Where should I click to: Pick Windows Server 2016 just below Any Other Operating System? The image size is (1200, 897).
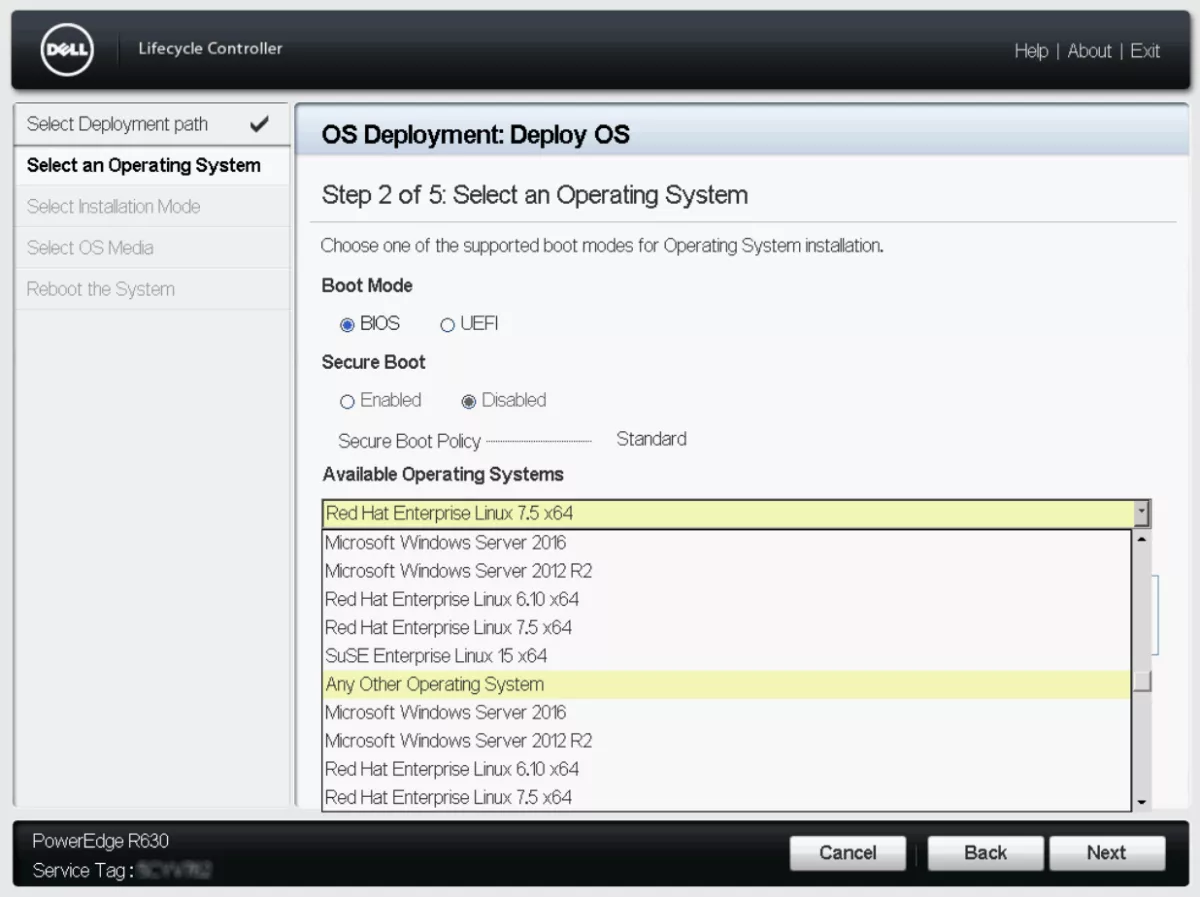[727, 713]
